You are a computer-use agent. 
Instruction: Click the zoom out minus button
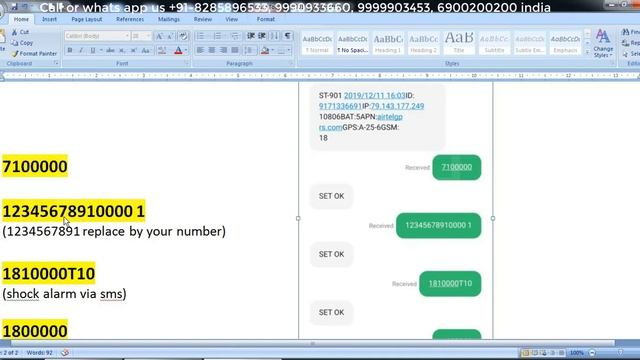click(592, 353)
